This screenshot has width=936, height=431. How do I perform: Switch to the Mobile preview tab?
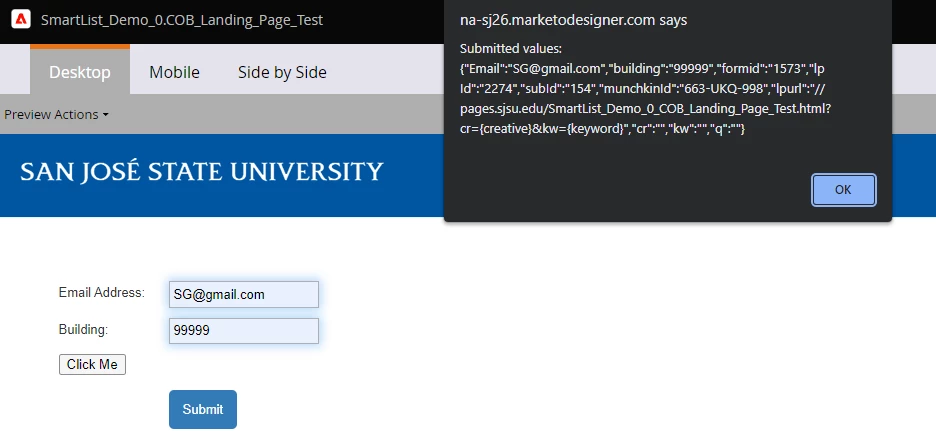[x=174, y=72]
